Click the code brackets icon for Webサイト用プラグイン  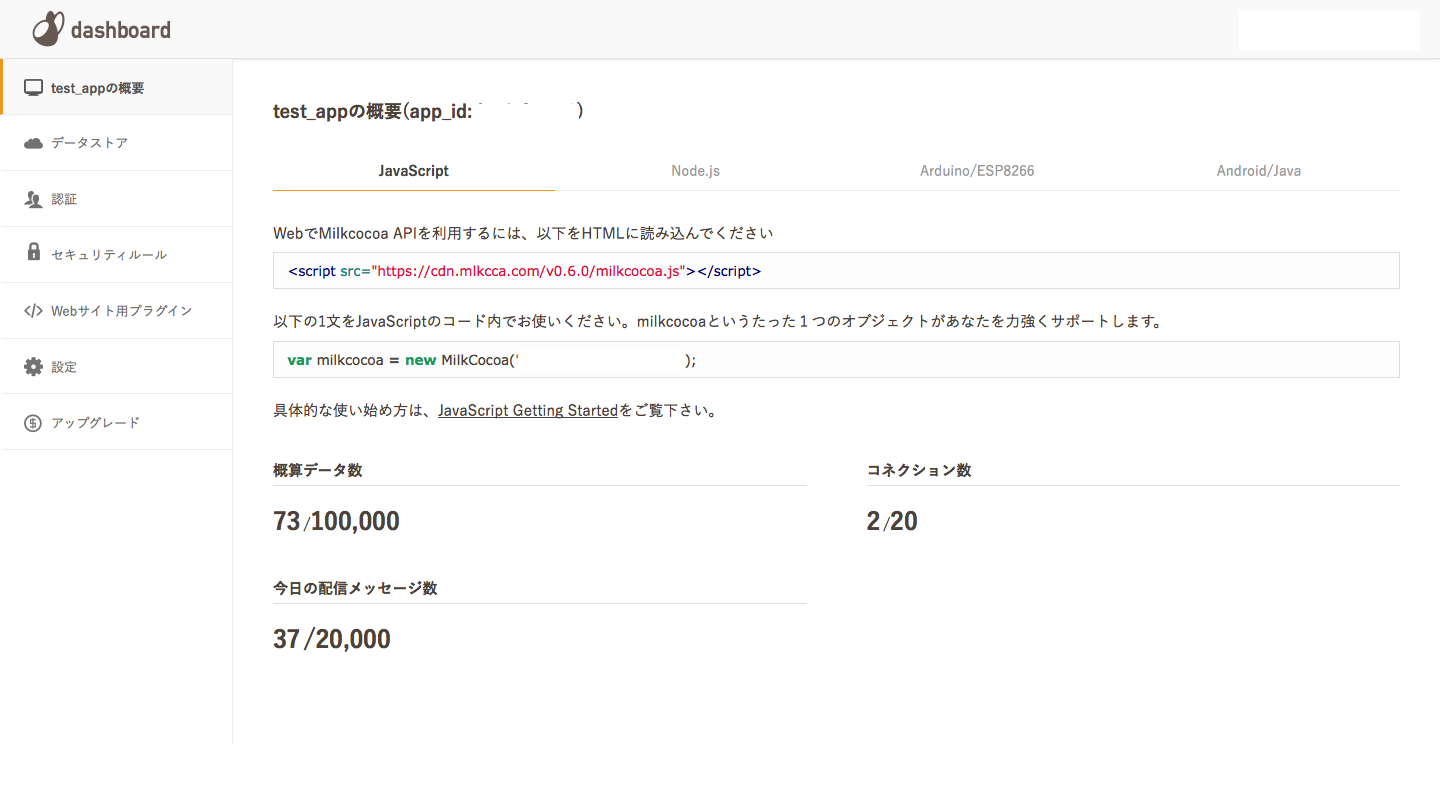coord(33,311)
